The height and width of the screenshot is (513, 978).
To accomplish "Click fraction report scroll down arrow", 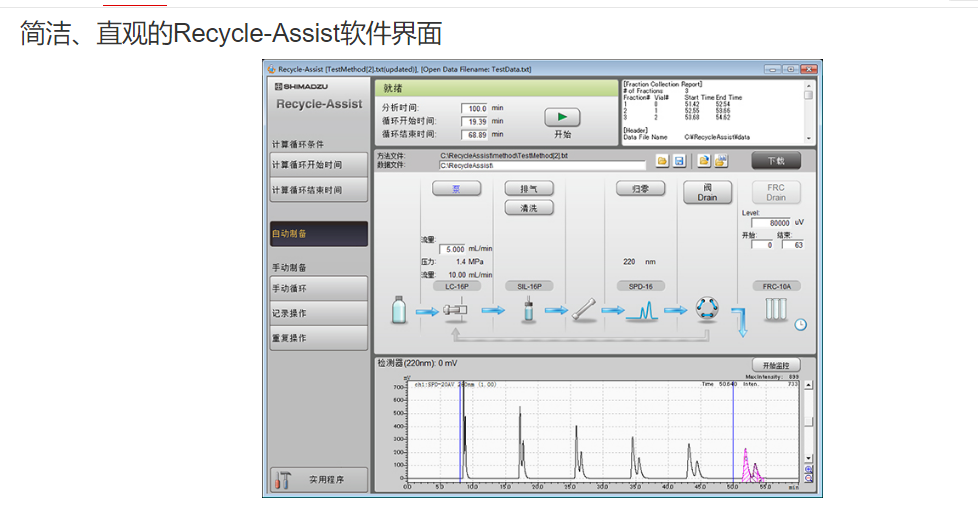I will pyautogui.click(x=808, y=139).
